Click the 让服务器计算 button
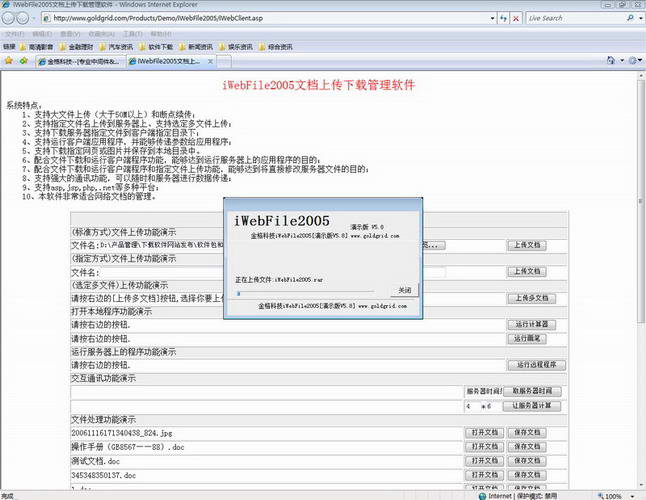 532,406
